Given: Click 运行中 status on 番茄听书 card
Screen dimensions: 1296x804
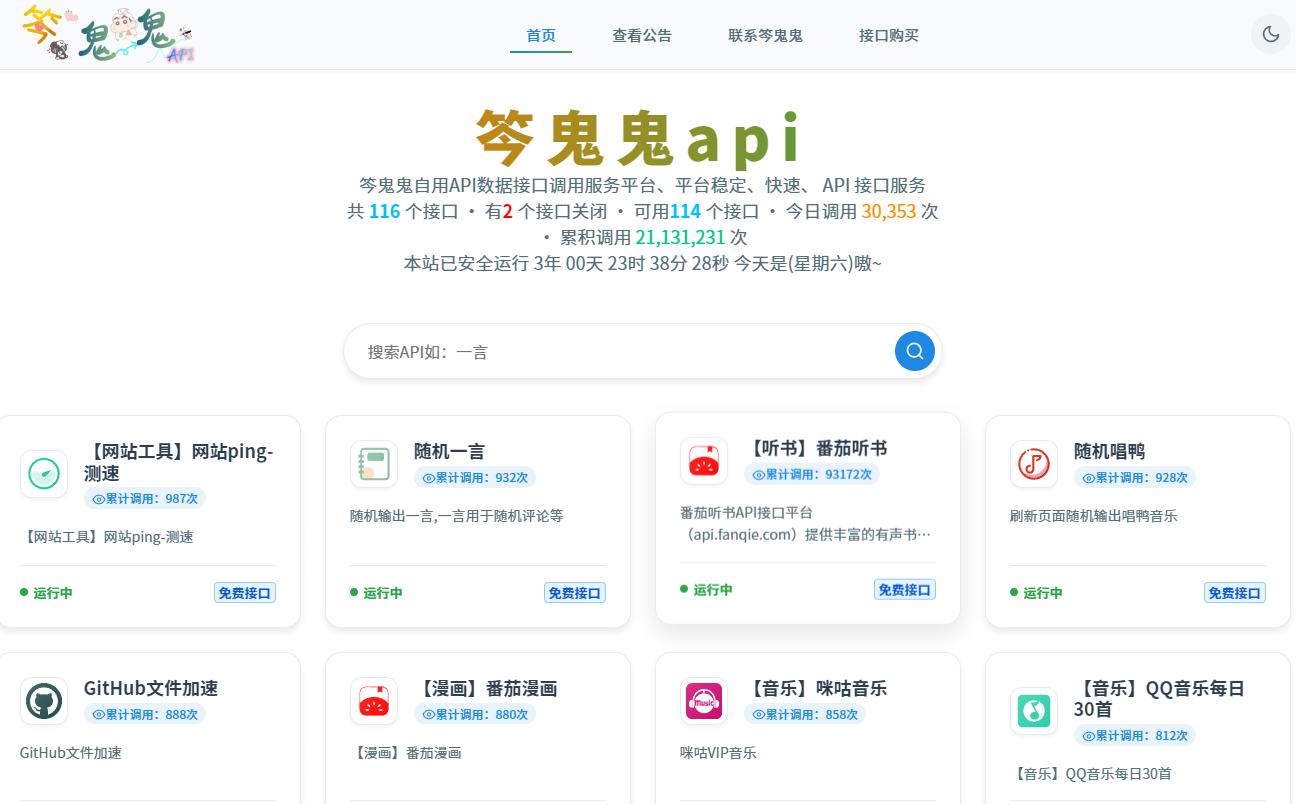Looking at the screenshot, I should [x=706, y=590].
